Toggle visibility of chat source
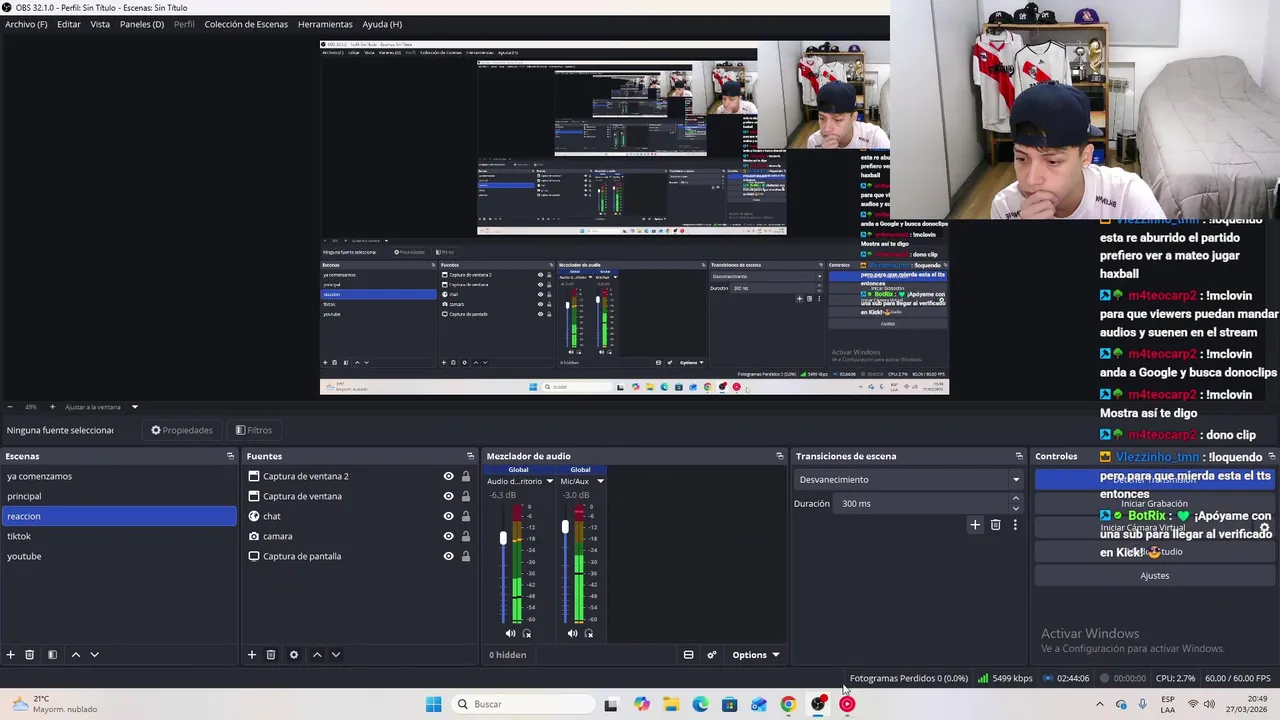 pyautogui.click(x=448, y=516)
